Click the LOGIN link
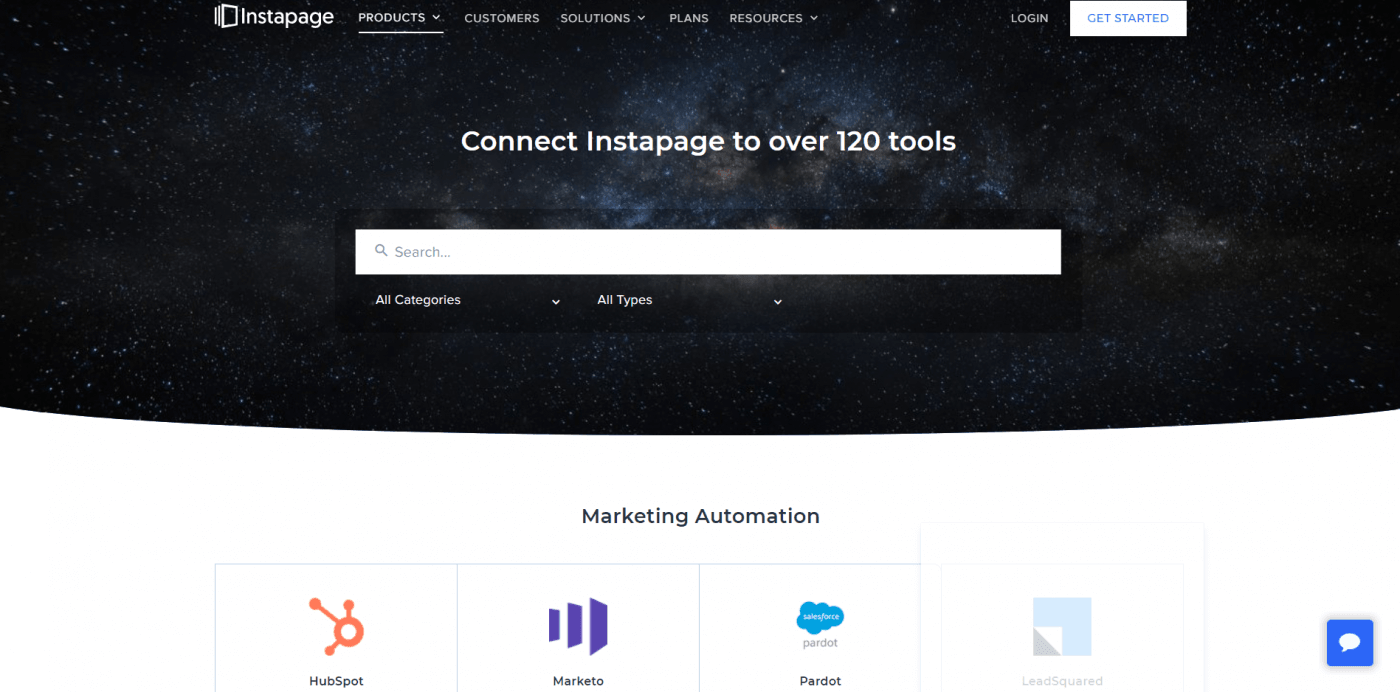This screenshot has width=1400, height=692. [x=1029, y=18]
